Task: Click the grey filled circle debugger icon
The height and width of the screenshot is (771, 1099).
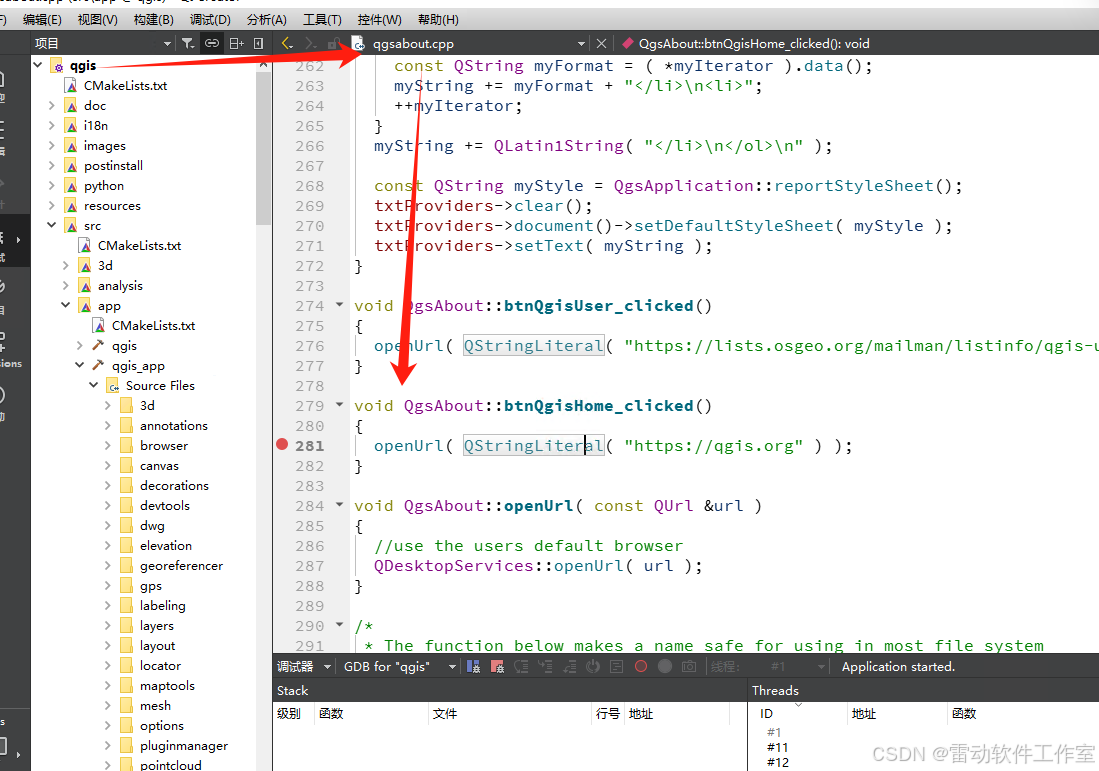Action: tap(664, 667)
